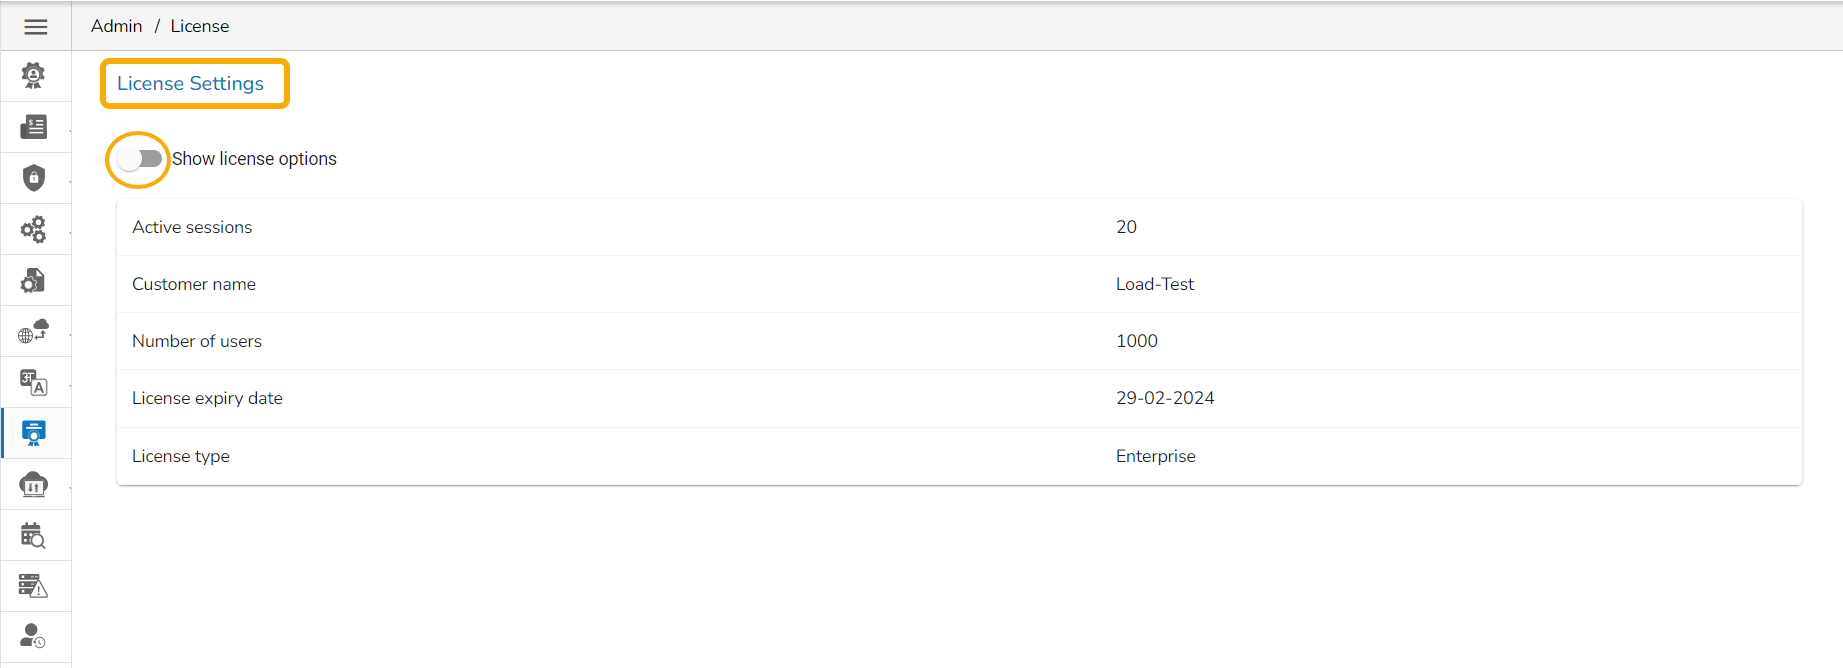Click the user badge icon in sidebar

(34, 76)
